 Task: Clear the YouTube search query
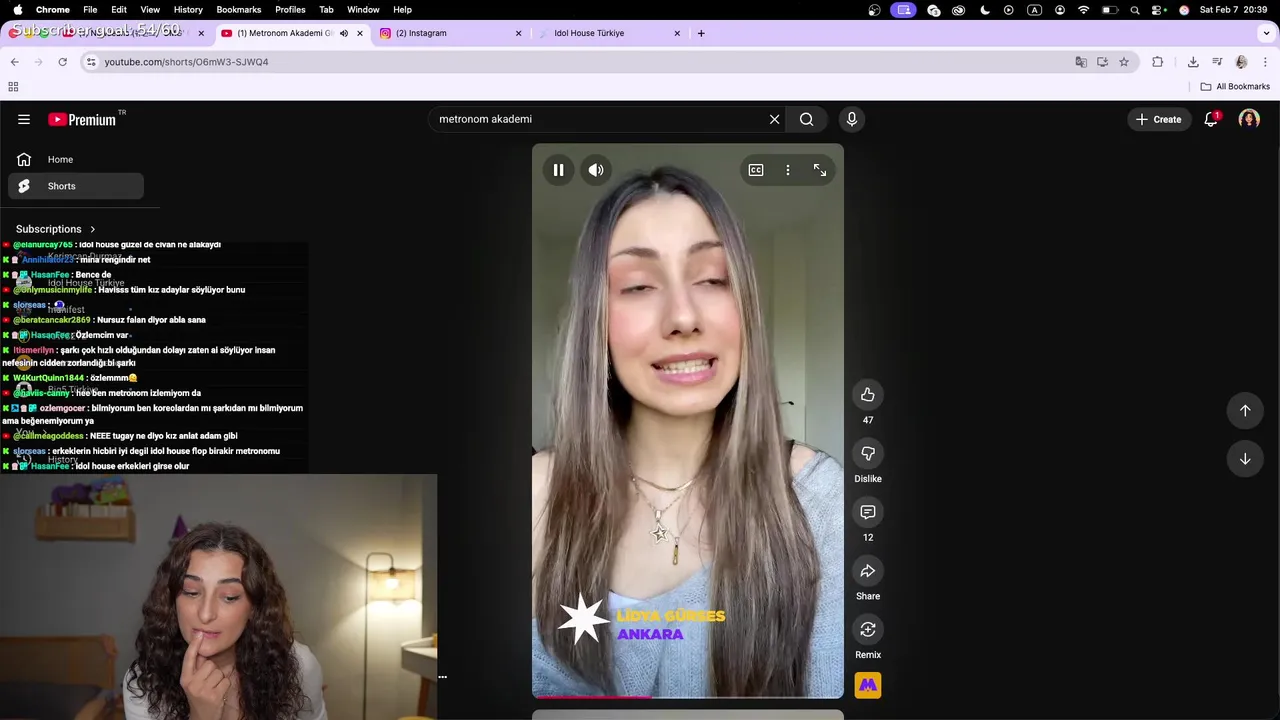[774, 119]
